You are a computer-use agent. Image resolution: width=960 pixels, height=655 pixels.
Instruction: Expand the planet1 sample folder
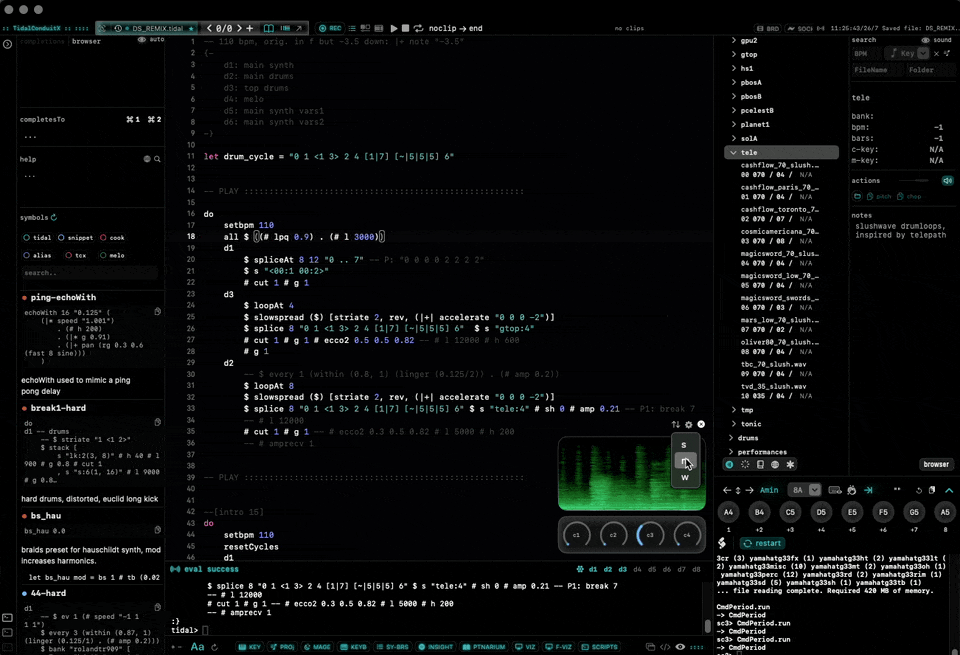[733, 124]
